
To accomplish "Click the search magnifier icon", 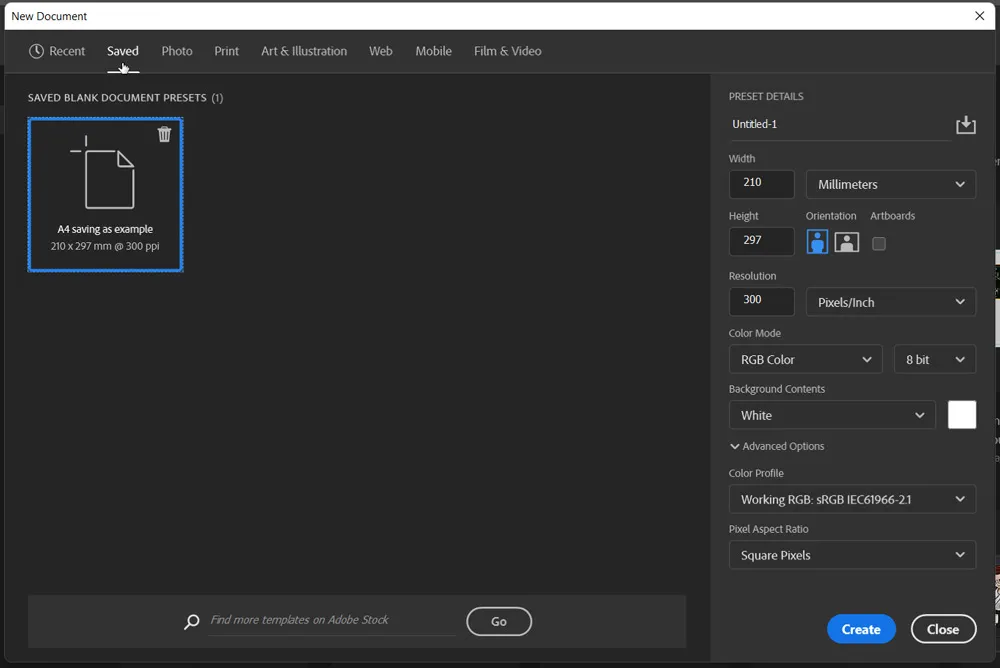I will (191, 621).
